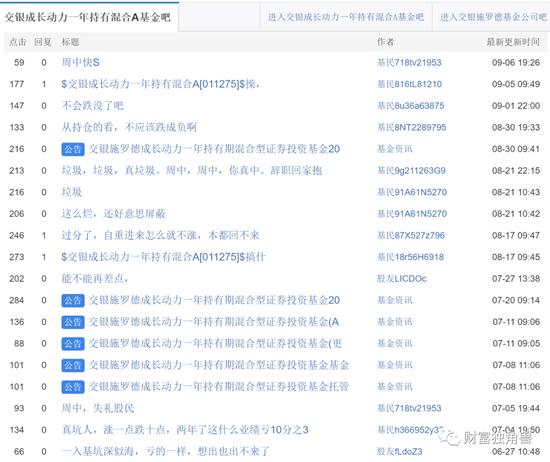Click the click count 246
550x462 pixels.
[17, 235]
